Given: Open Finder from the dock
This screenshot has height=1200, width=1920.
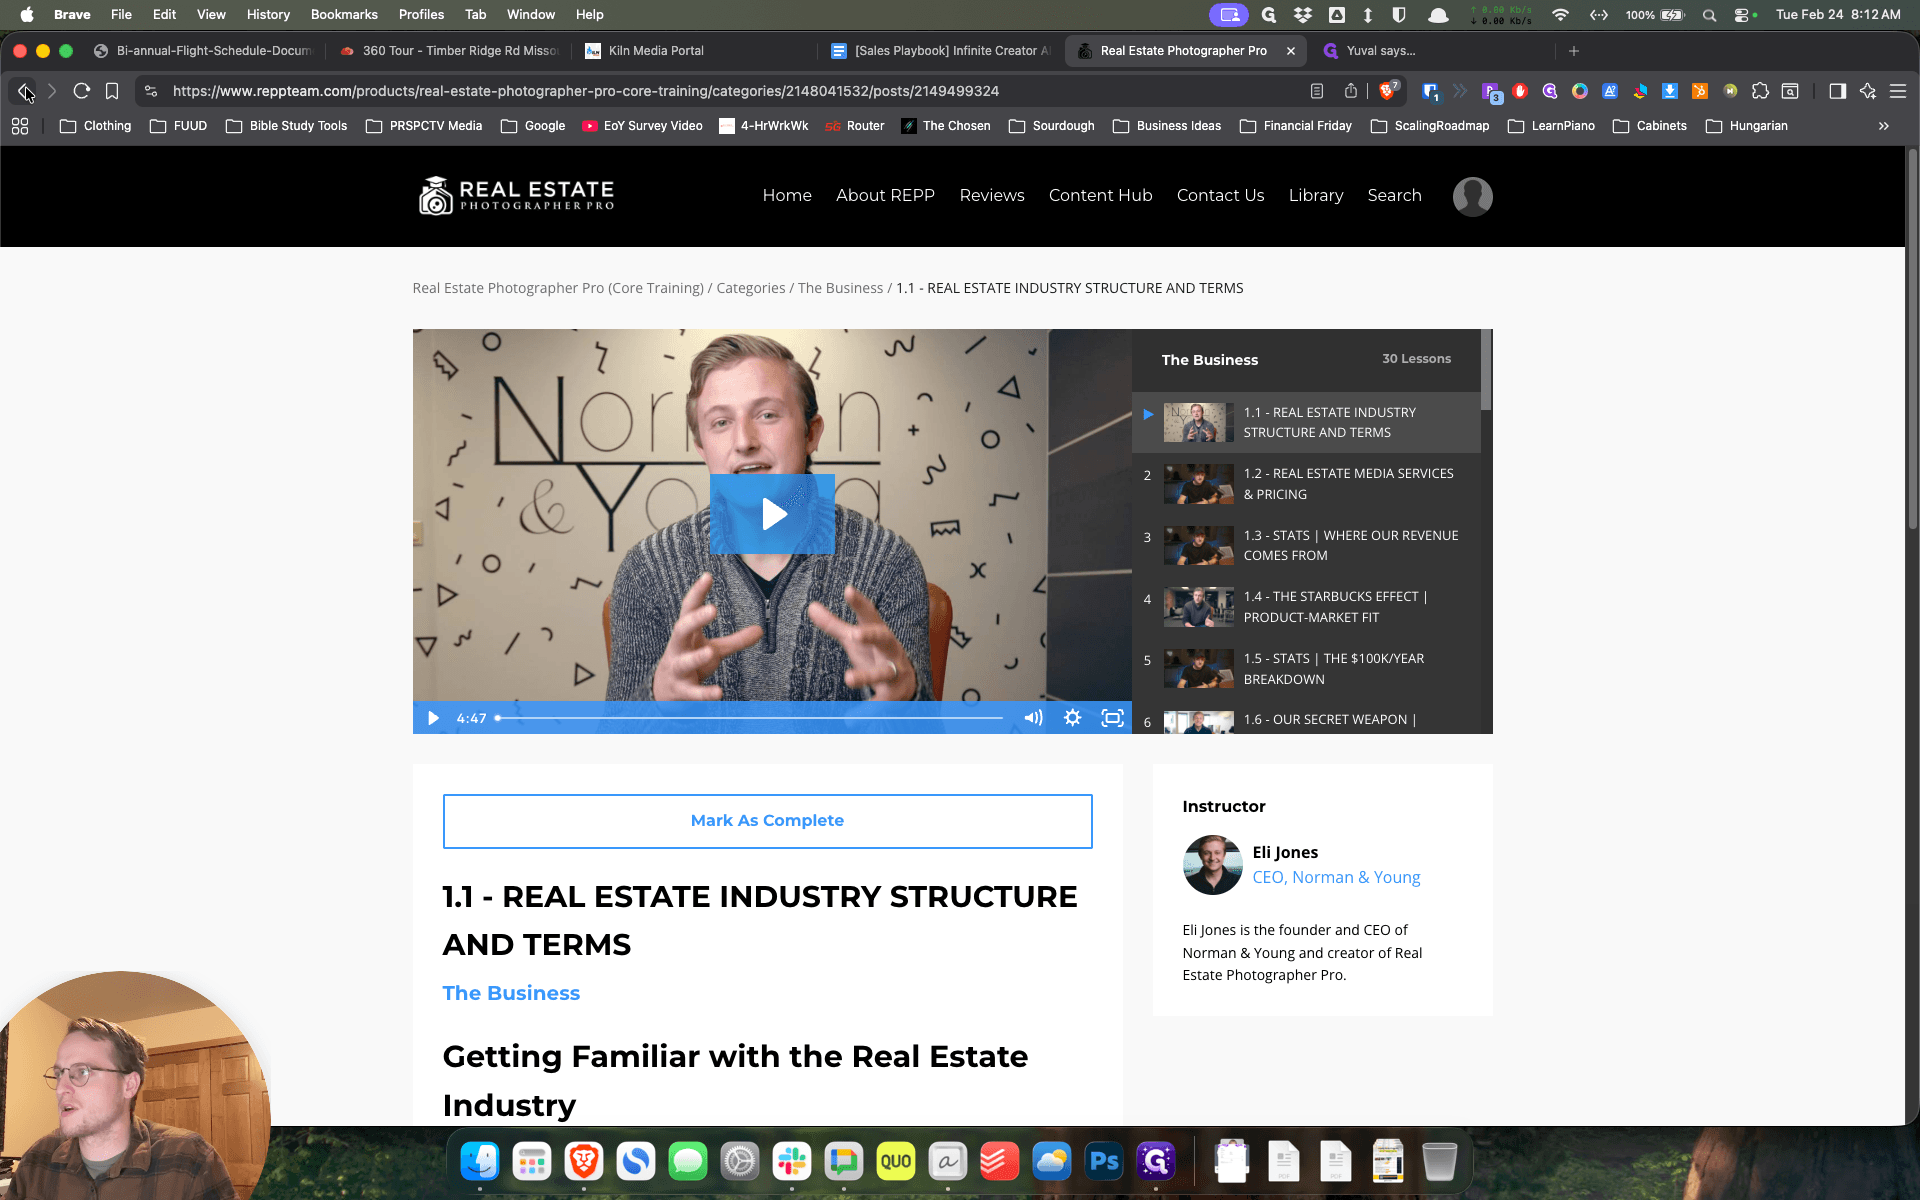Looking at the screenshot, I should [x=480, y=1161].
